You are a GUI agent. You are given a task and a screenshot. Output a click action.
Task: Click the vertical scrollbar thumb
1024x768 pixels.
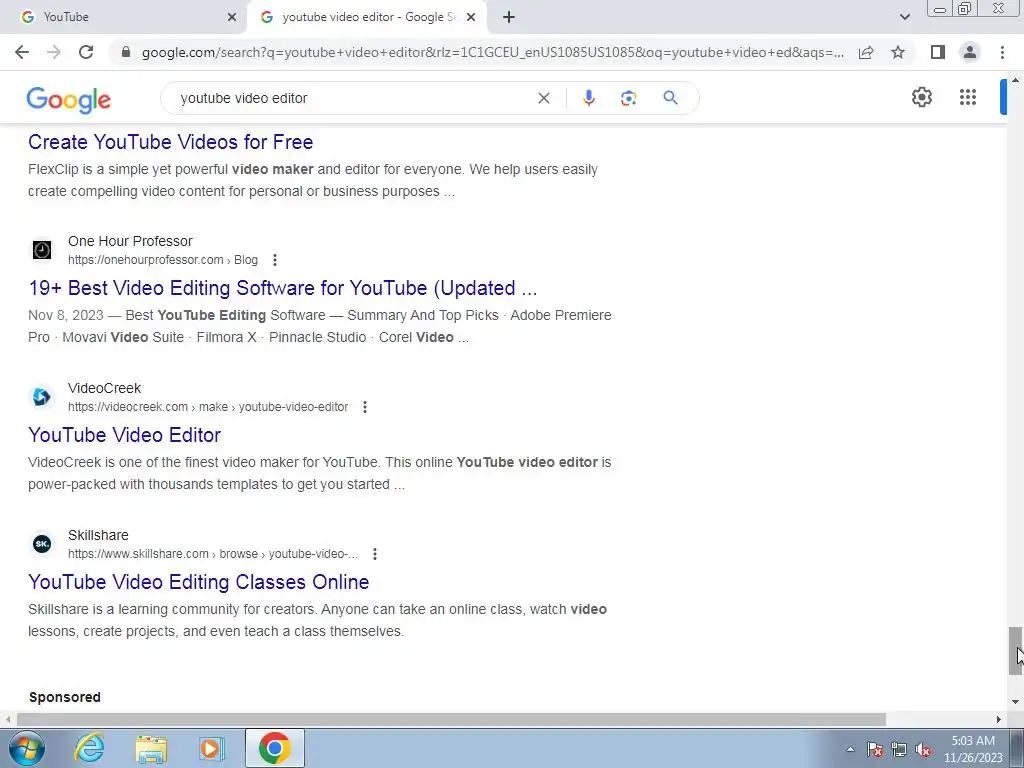[x=1015, y=650]
